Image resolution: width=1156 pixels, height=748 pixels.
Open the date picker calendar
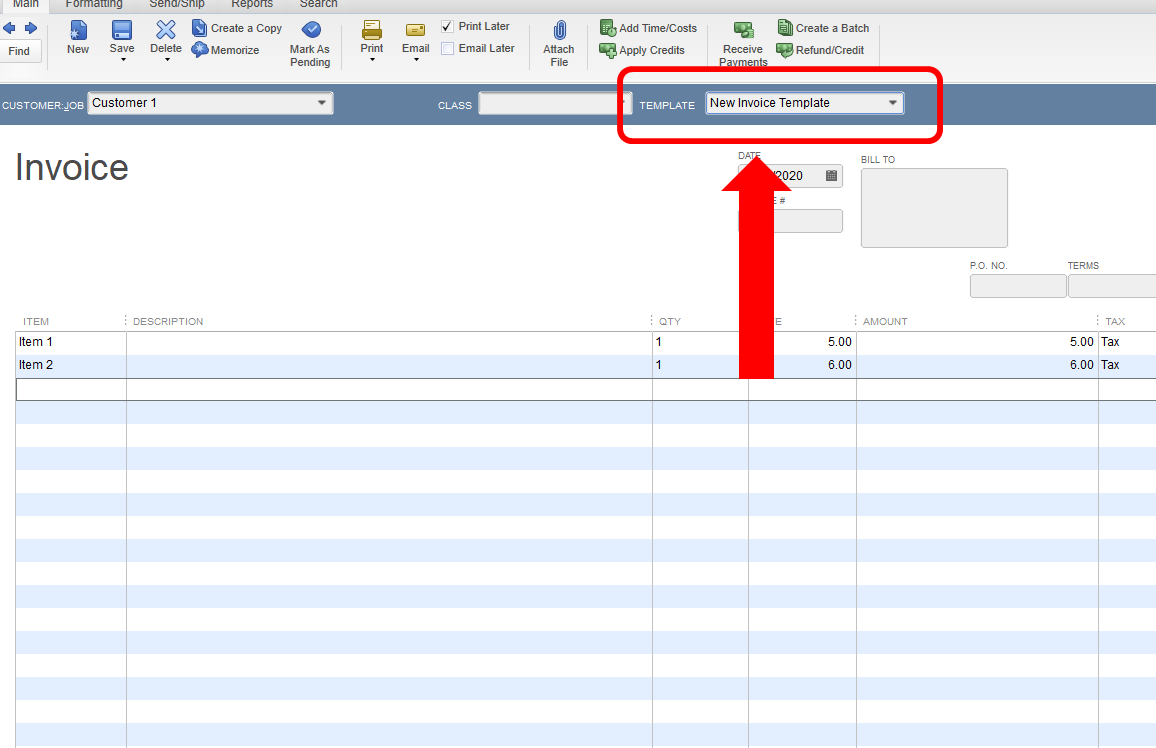831,175
